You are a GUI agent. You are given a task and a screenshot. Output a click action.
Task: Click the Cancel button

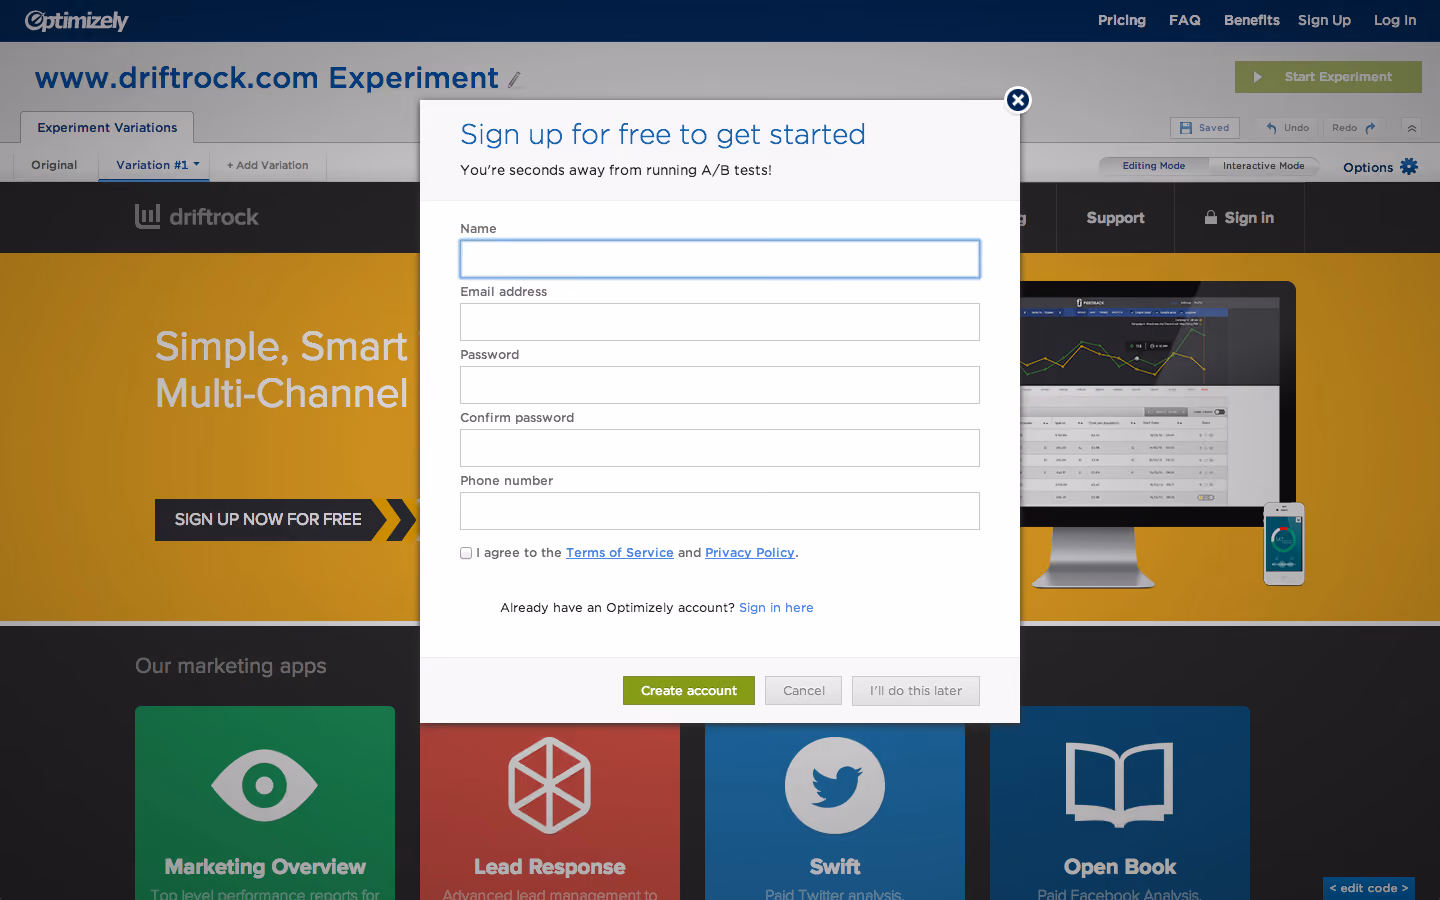coord(804,691)
